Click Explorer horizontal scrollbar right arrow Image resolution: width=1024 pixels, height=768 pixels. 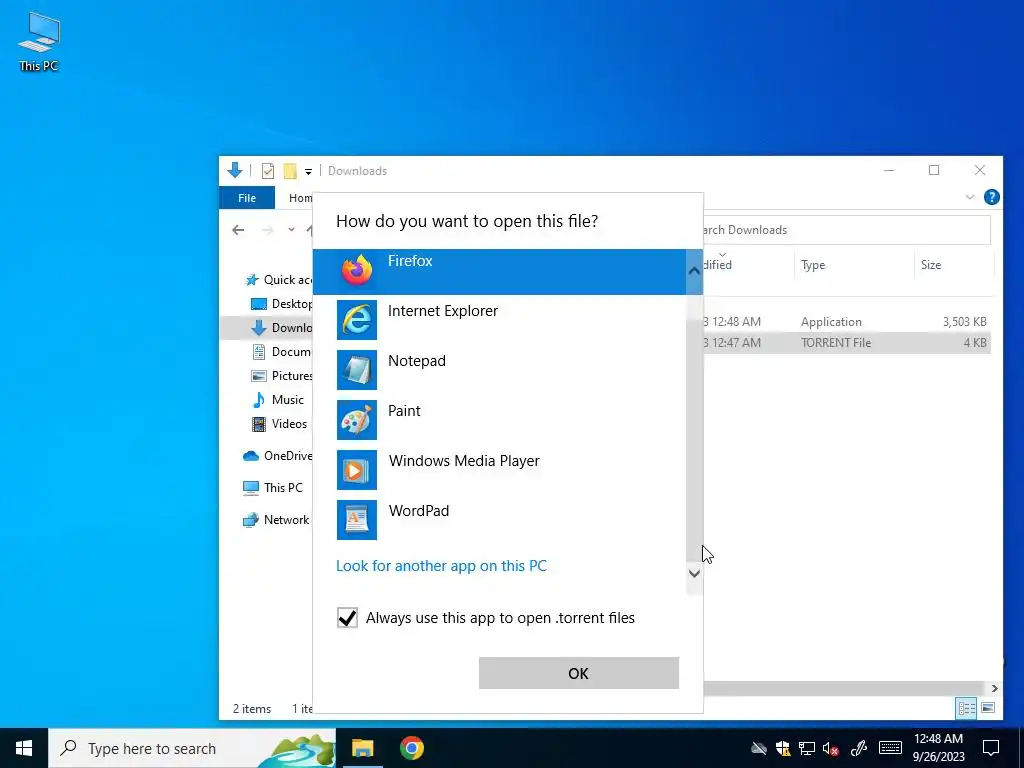coord(994,688)
